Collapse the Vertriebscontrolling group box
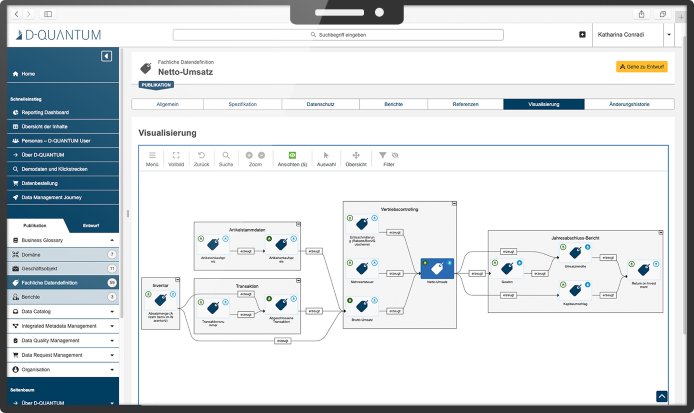 452,204
